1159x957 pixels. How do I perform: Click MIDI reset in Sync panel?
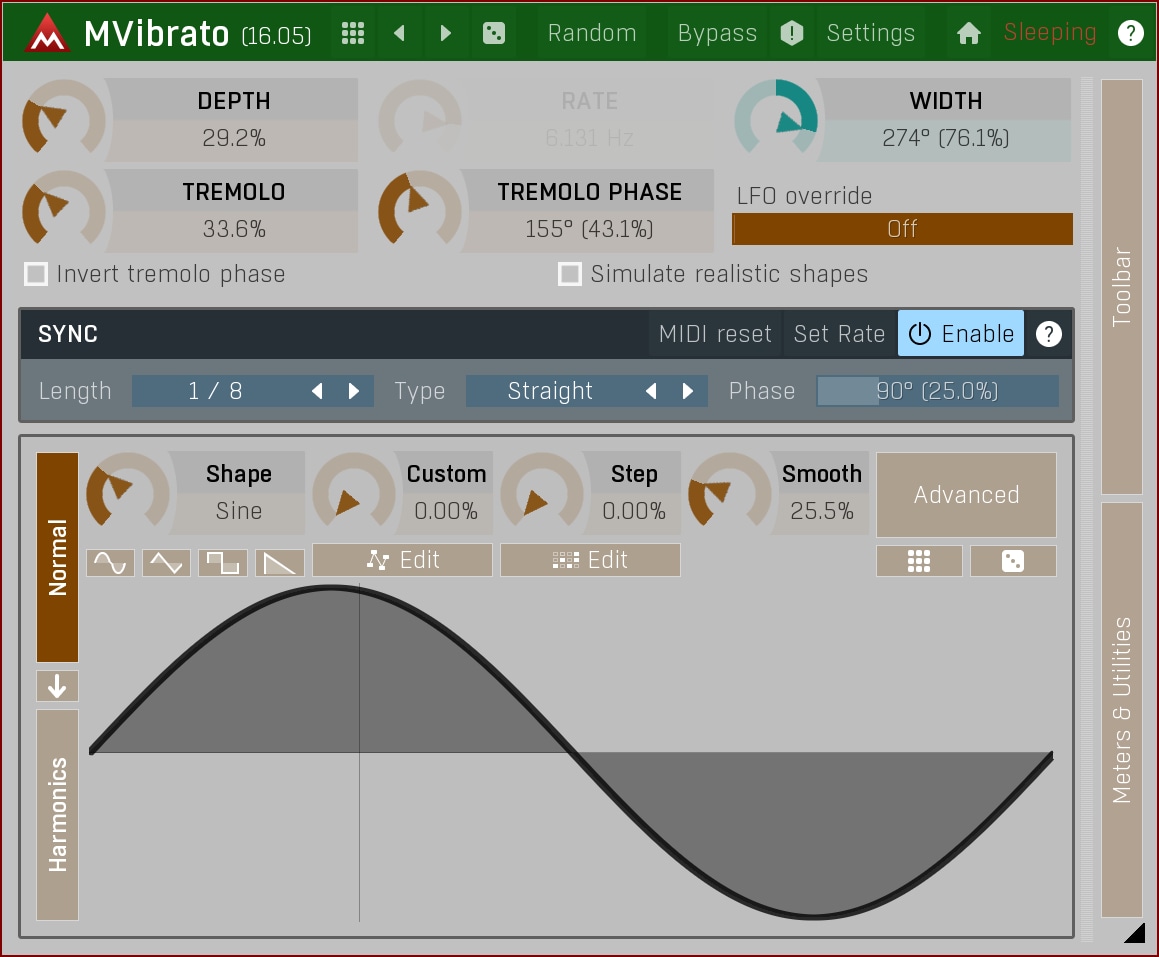[716, 334]
